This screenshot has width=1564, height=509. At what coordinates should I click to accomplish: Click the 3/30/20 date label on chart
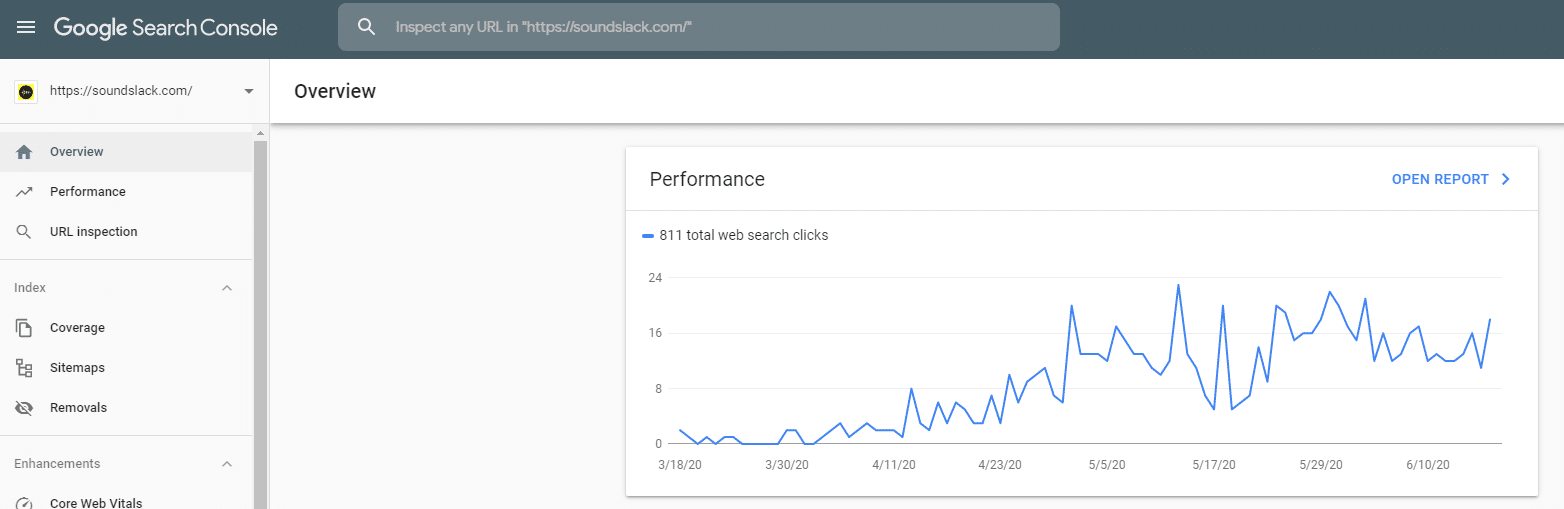(x=785, y=465)
